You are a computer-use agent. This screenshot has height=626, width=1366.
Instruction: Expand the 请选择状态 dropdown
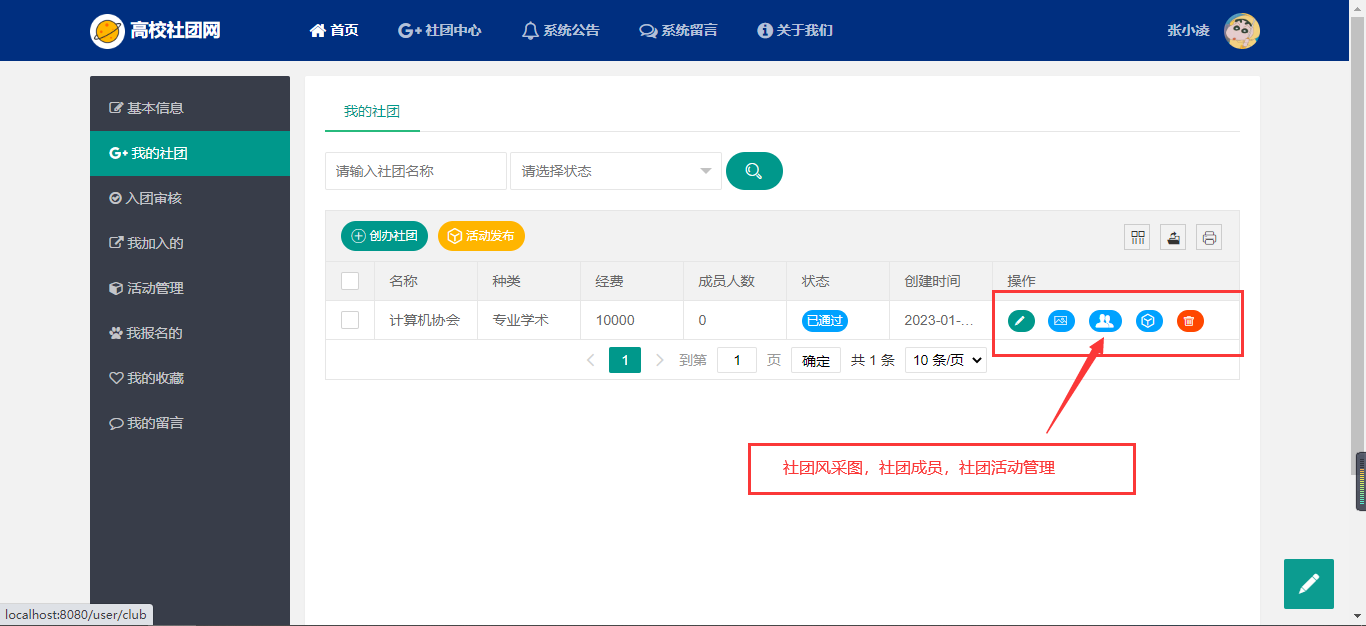[616, 171]
